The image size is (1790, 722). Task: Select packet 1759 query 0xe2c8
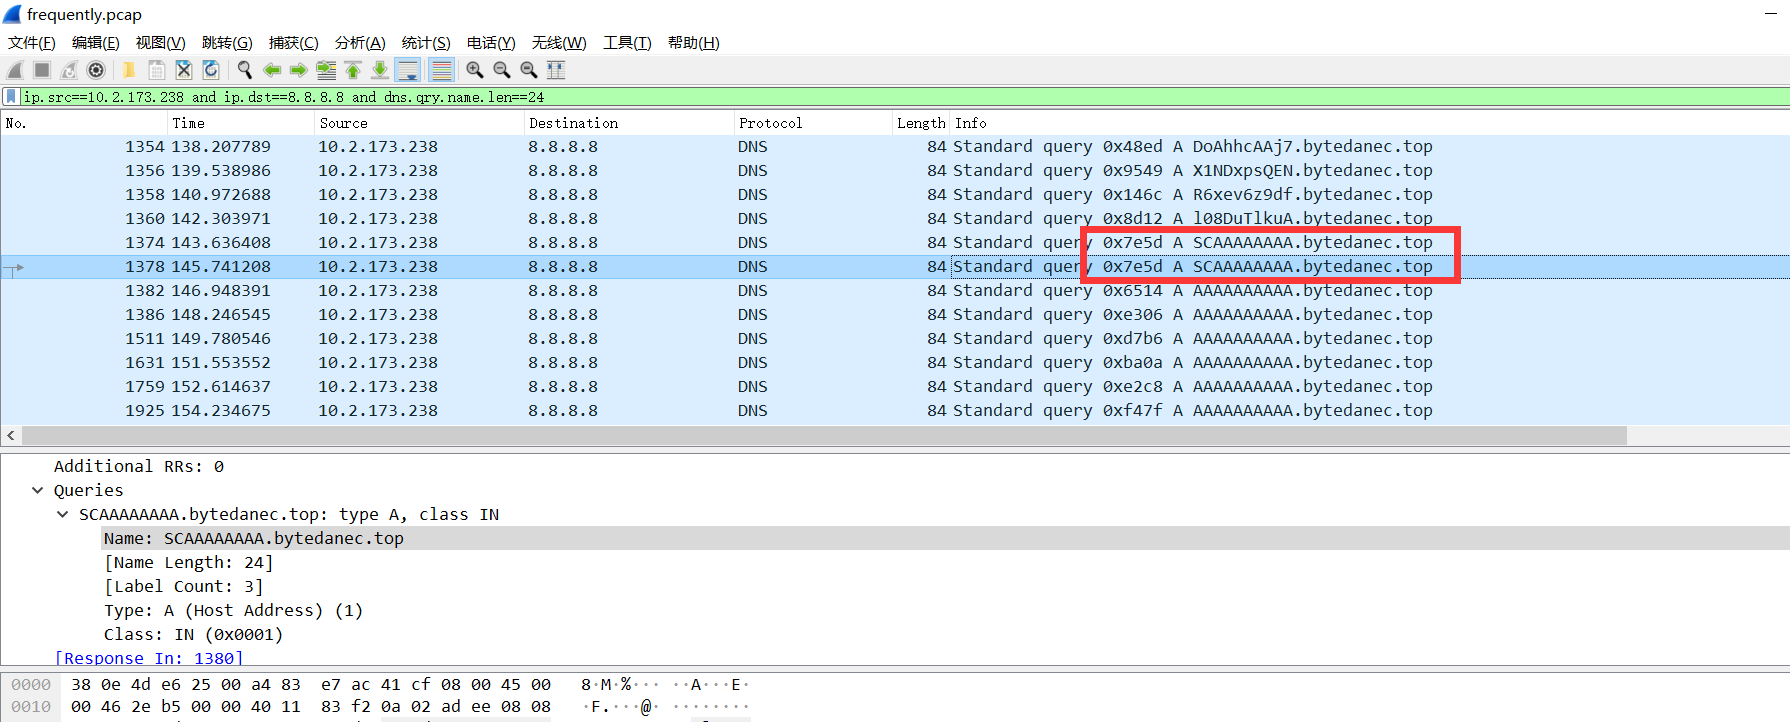point(895,386)
